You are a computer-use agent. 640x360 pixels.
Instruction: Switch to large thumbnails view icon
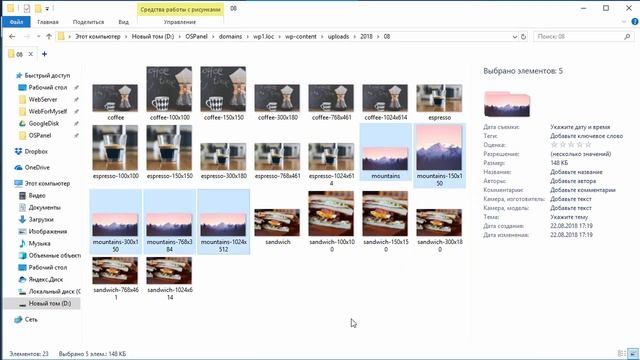pos(633,353)
